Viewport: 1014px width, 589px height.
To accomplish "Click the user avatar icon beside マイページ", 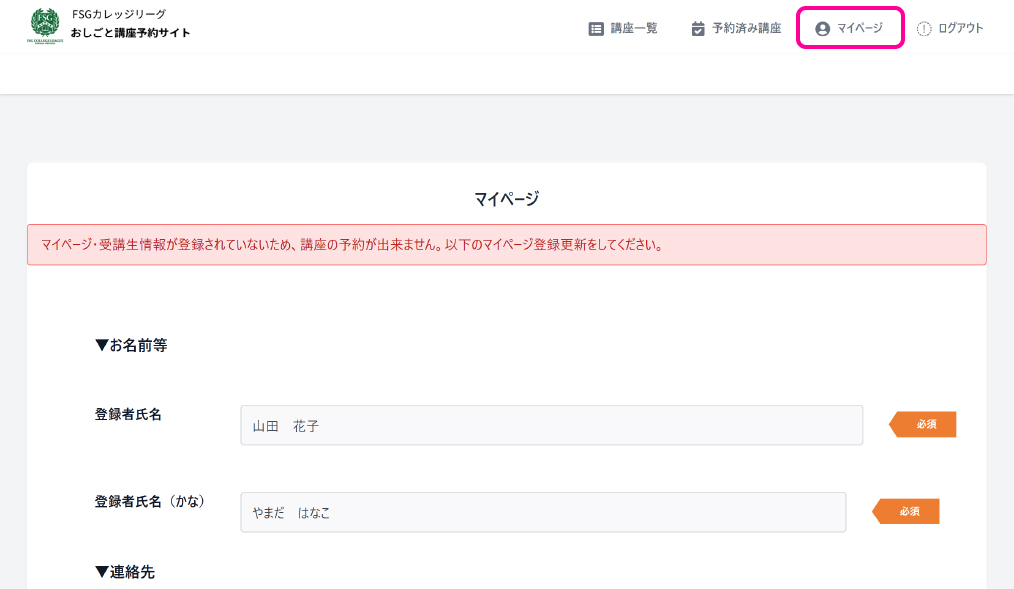I will coord(823,29).
